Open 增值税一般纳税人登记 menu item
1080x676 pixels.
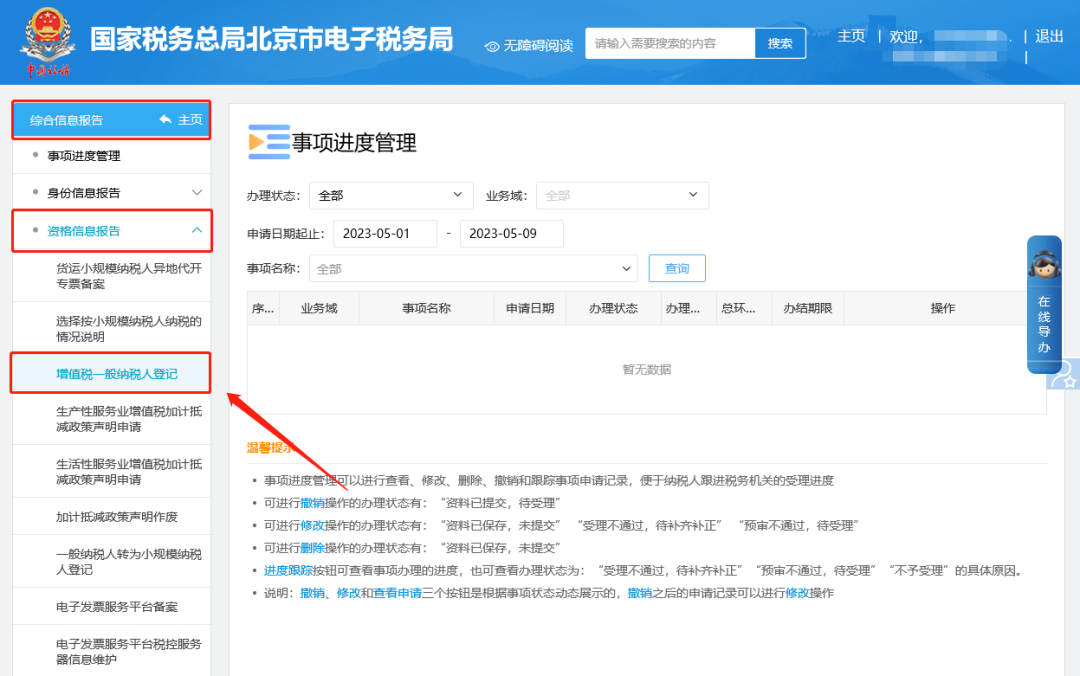point(116,373)
